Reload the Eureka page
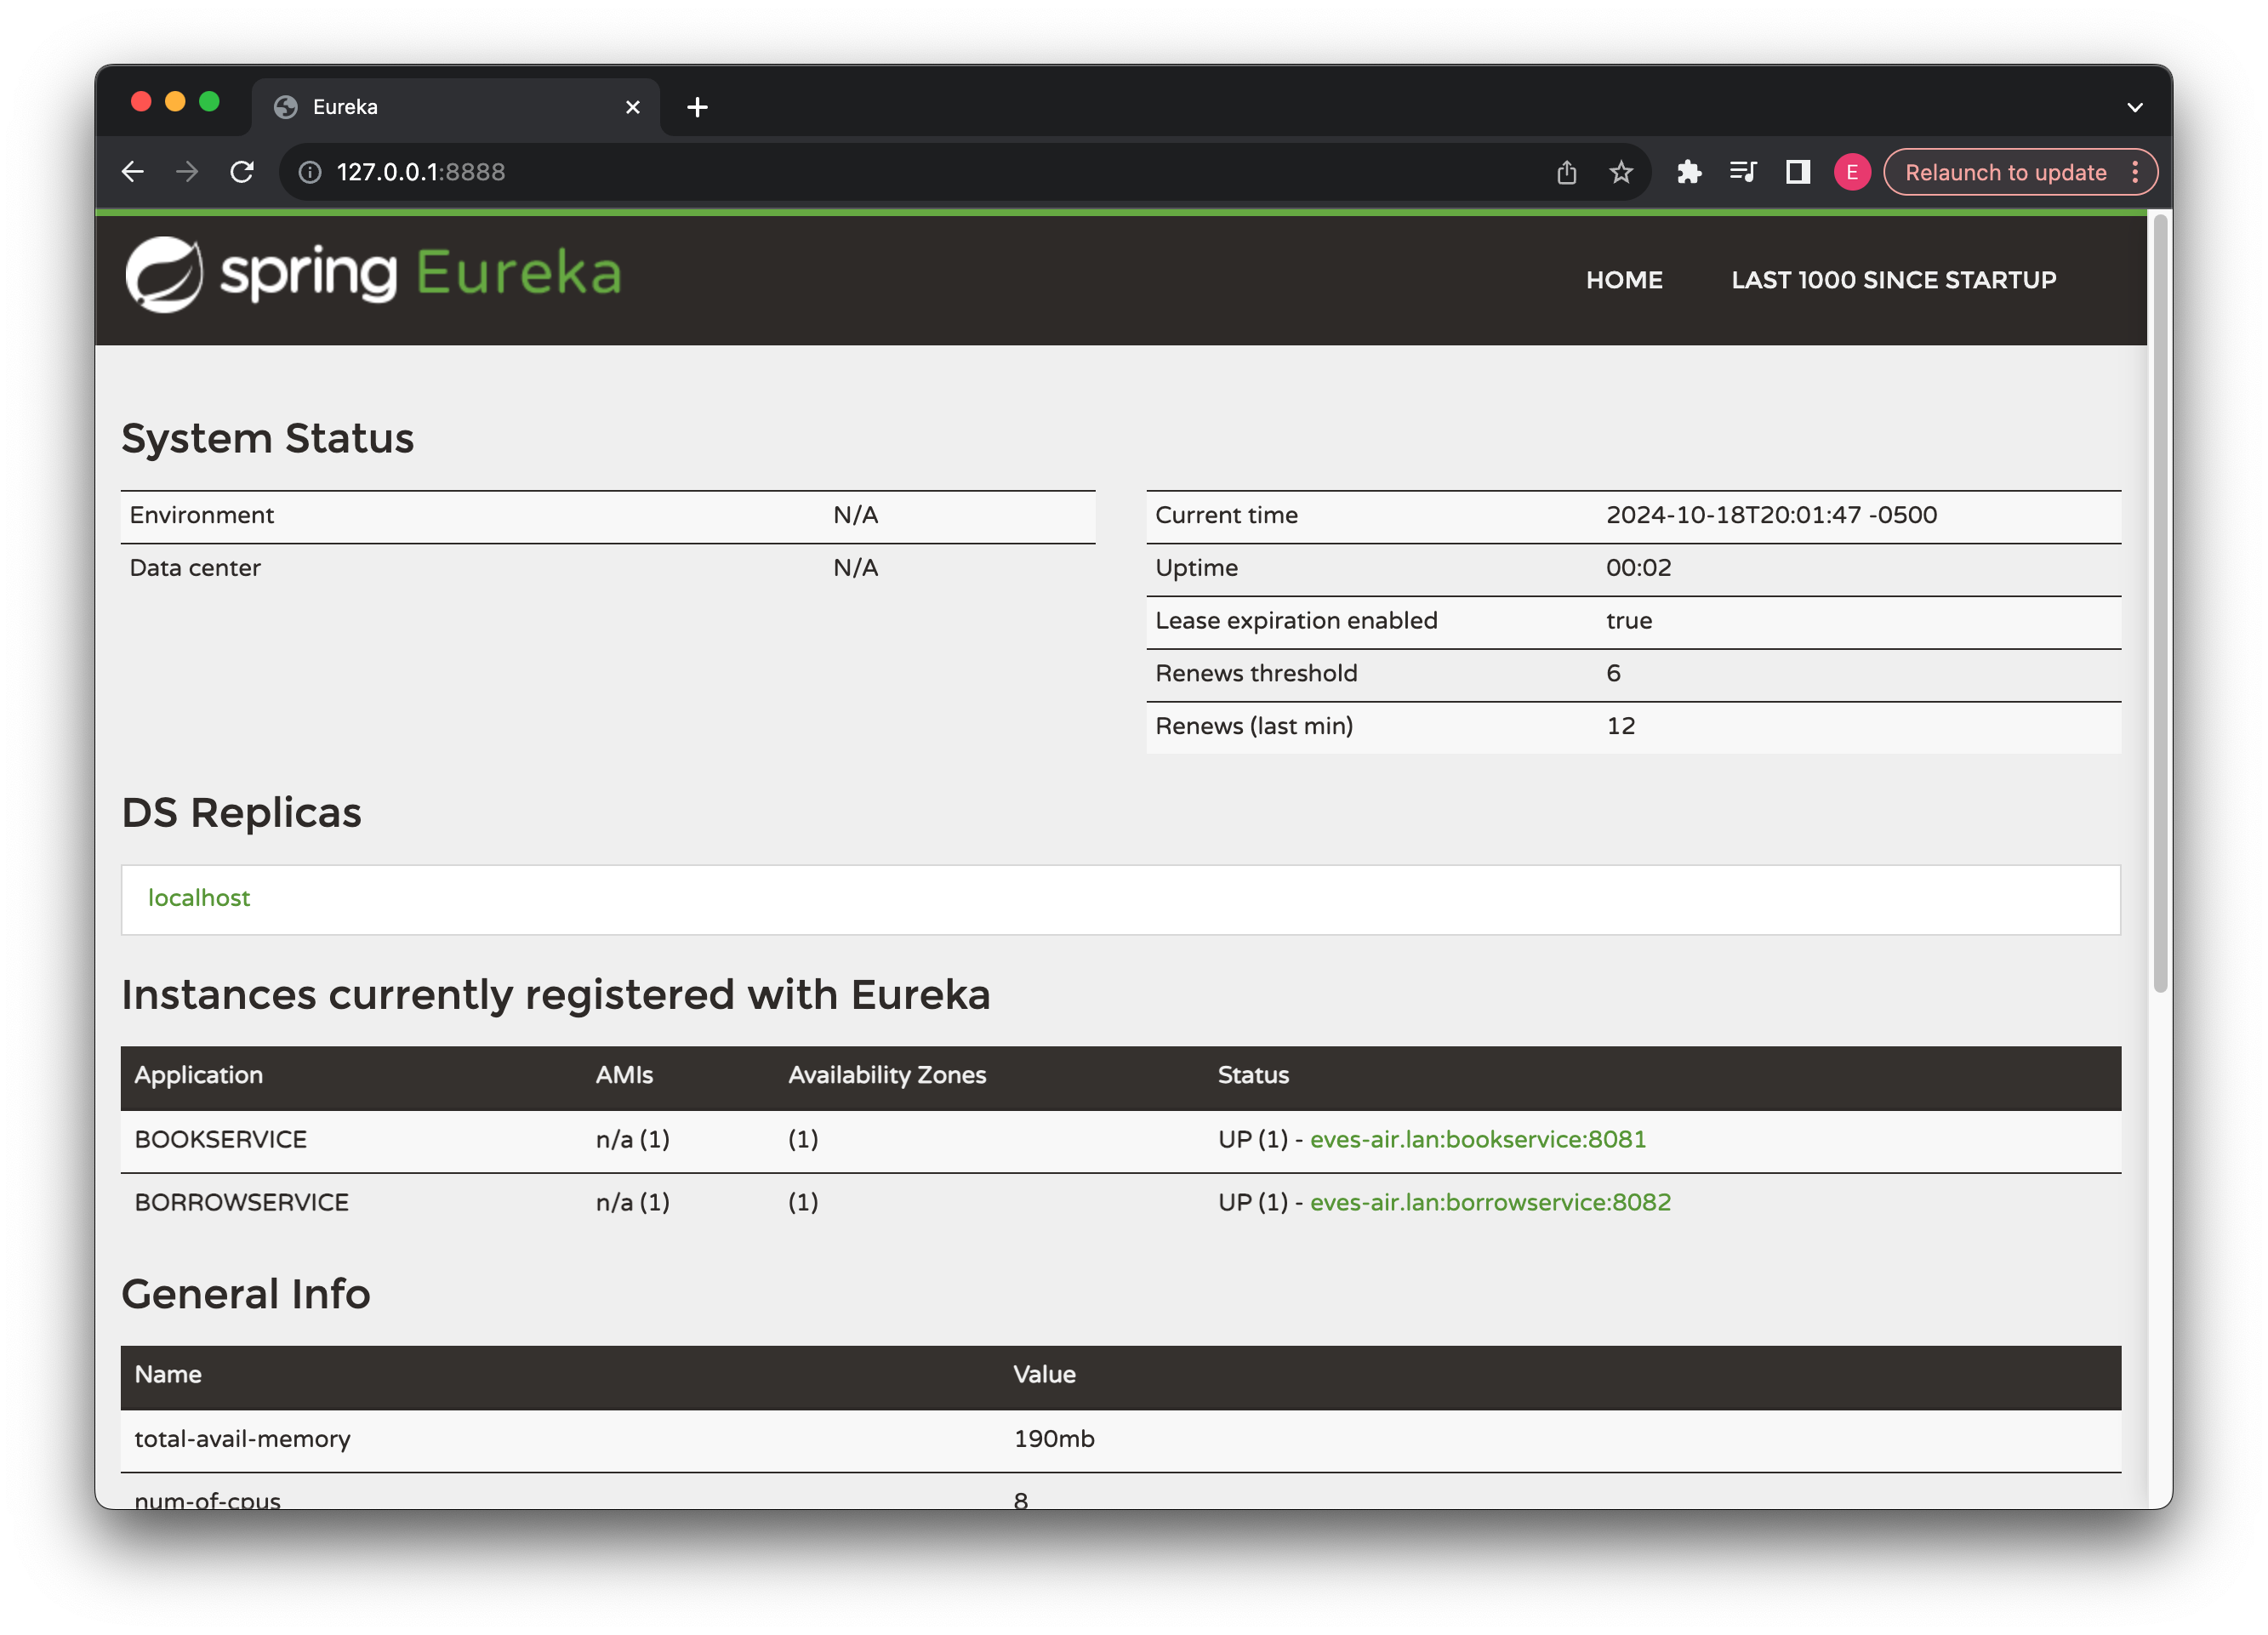Viewport: 2268px width, 1635px height. point(242,172)
